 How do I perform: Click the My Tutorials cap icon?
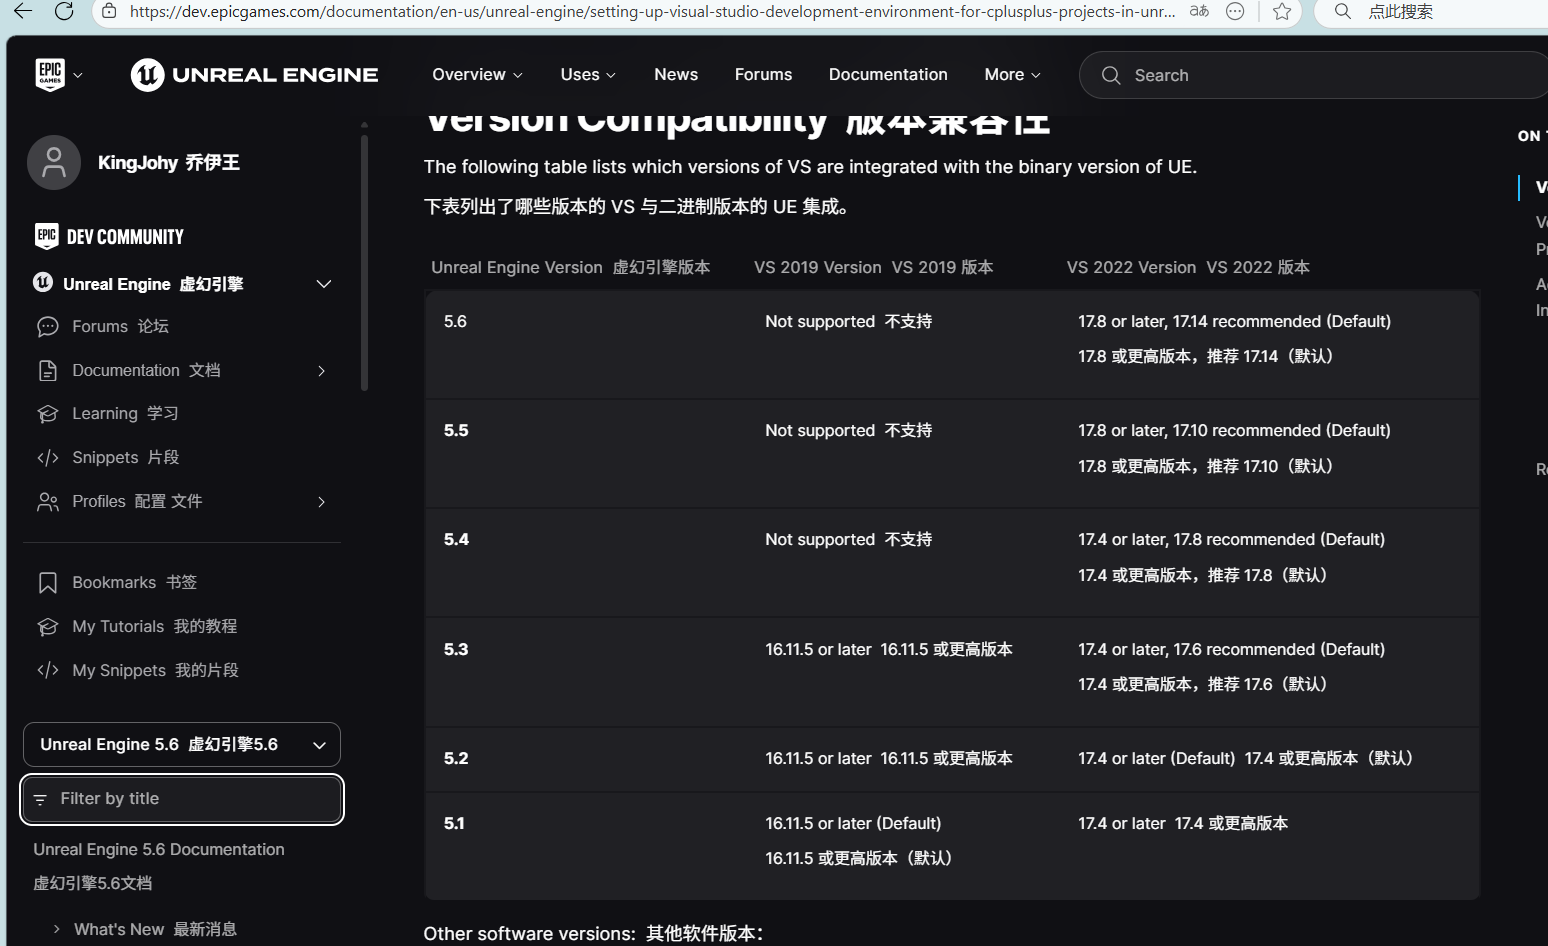(x=47, y=627)
